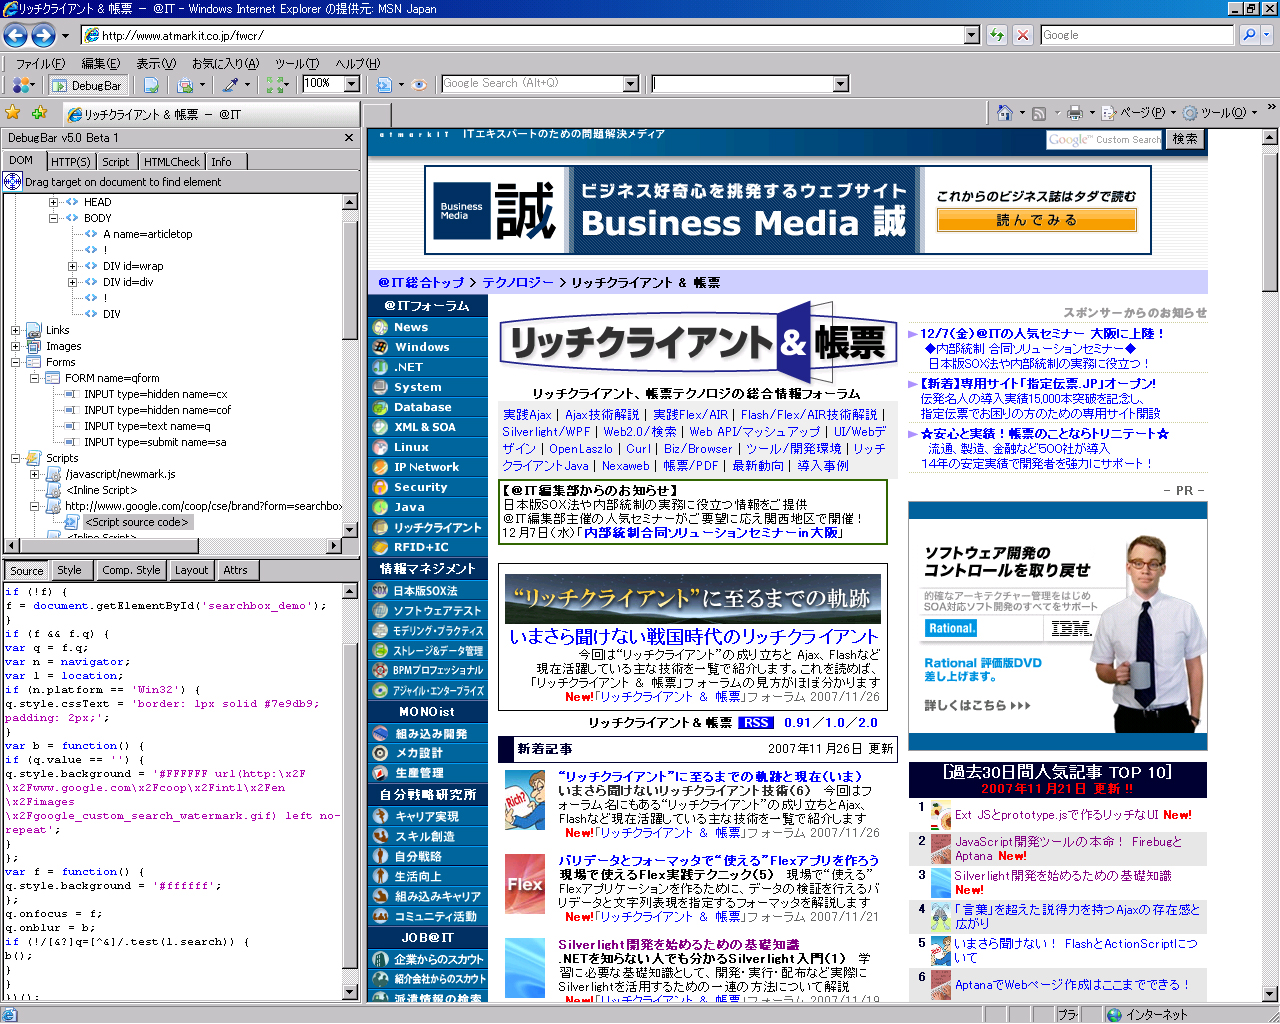
Task: Open the 100% zoom level dropdown
Action: coord(351,84)
